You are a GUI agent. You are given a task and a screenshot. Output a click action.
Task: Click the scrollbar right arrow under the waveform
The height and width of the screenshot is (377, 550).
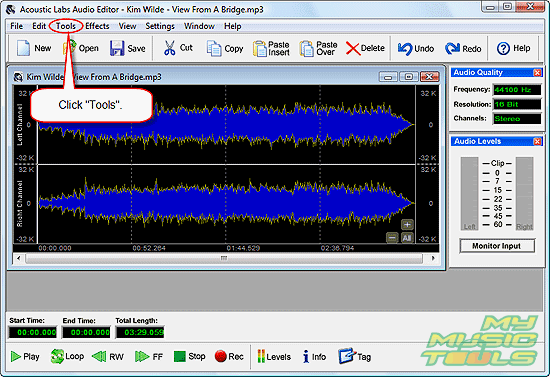click(x=433, y=258)
